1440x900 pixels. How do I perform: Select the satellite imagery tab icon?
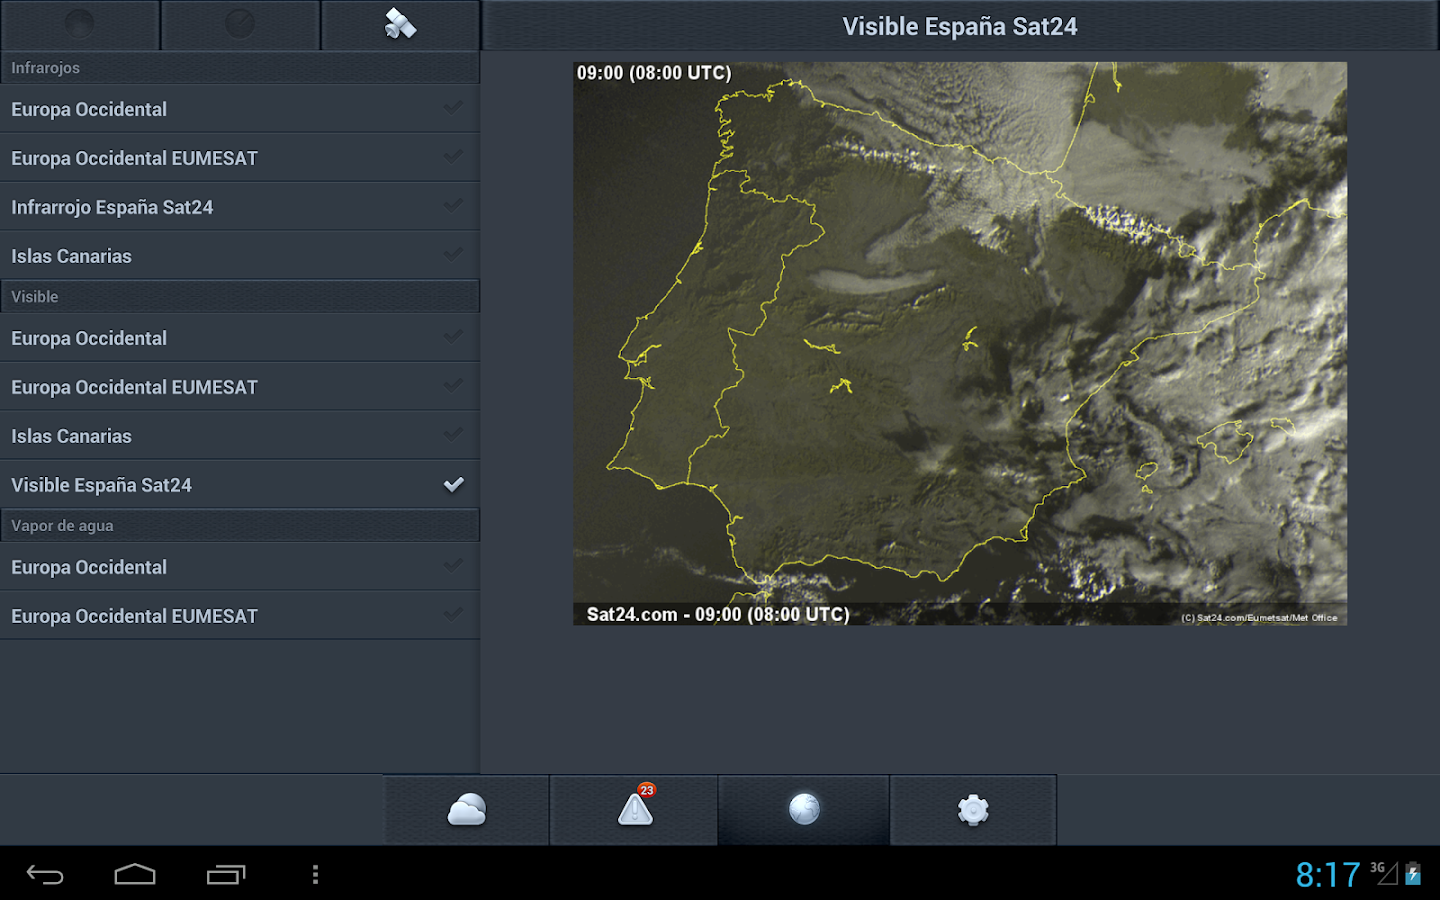coord(400,26)
